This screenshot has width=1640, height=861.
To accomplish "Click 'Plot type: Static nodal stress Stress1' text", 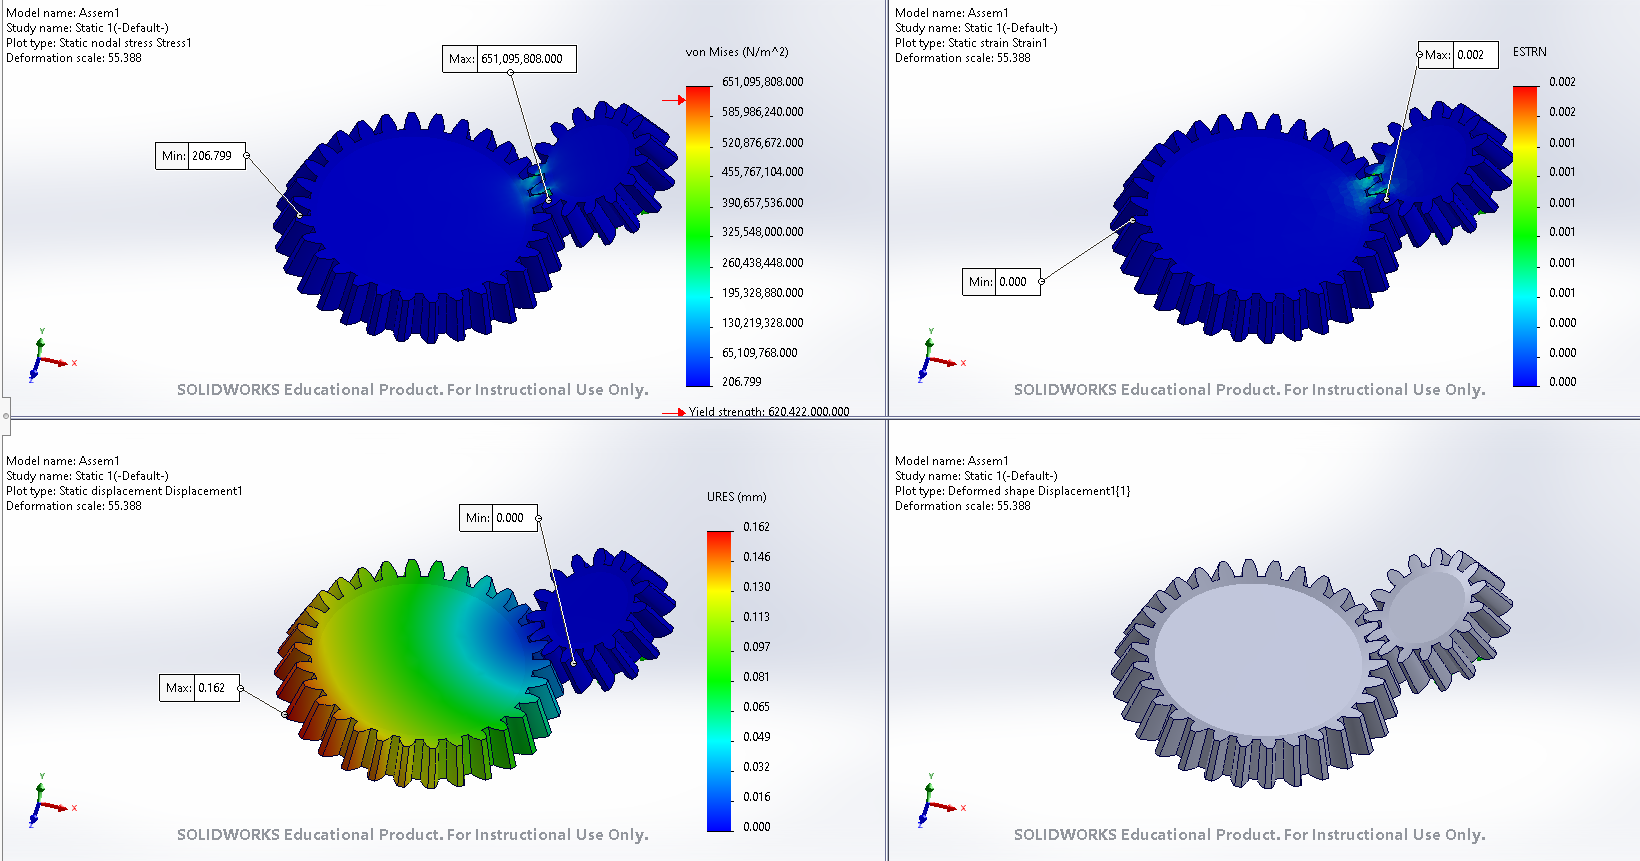I will pos(99,43).
